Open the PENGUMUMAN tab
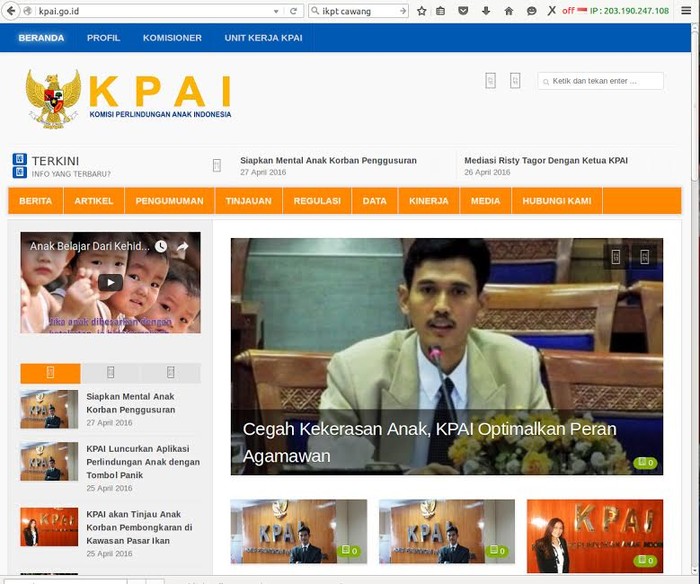700x584 pixels. click(x=169, y=201)
